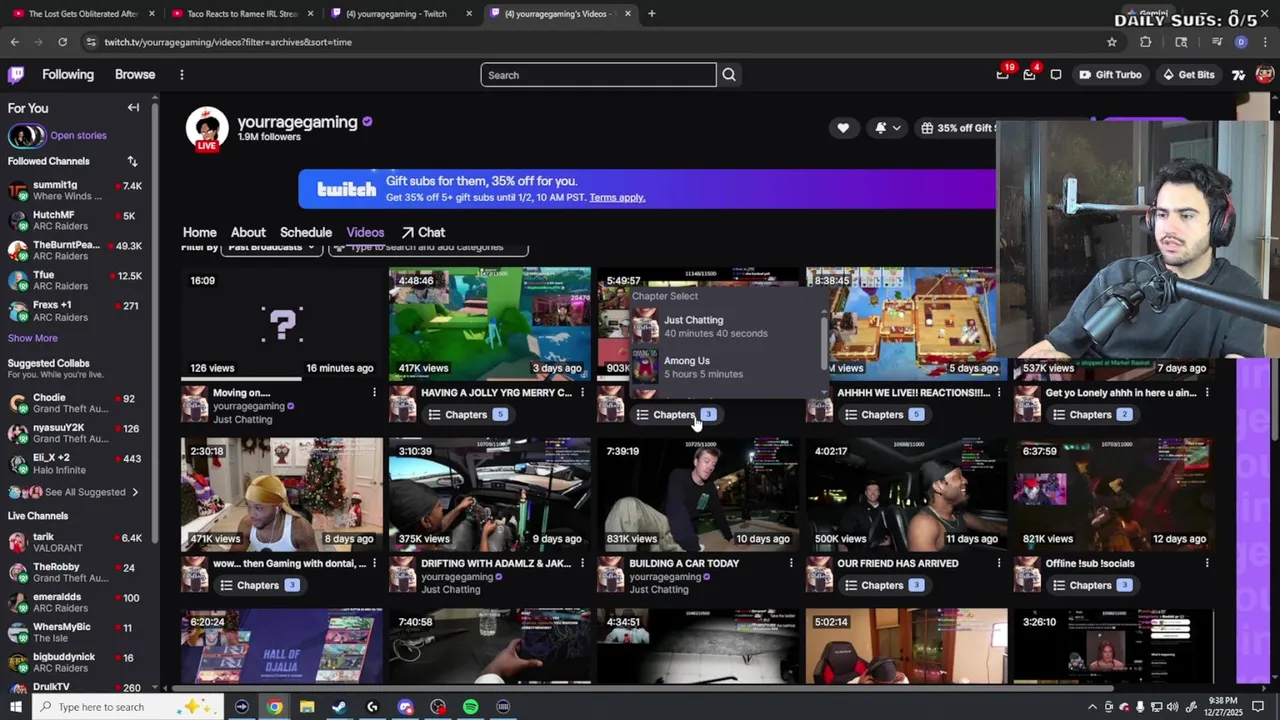1280x720 pixels.
Task: Open the mail icon with 4 badge
Action: [x=1029, y=75]
